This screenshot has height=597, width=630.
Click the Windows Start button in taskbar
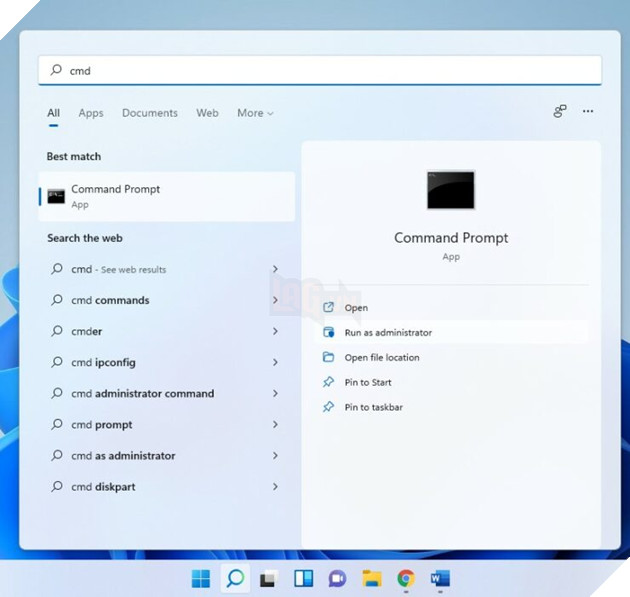click(x=200, y=579)
